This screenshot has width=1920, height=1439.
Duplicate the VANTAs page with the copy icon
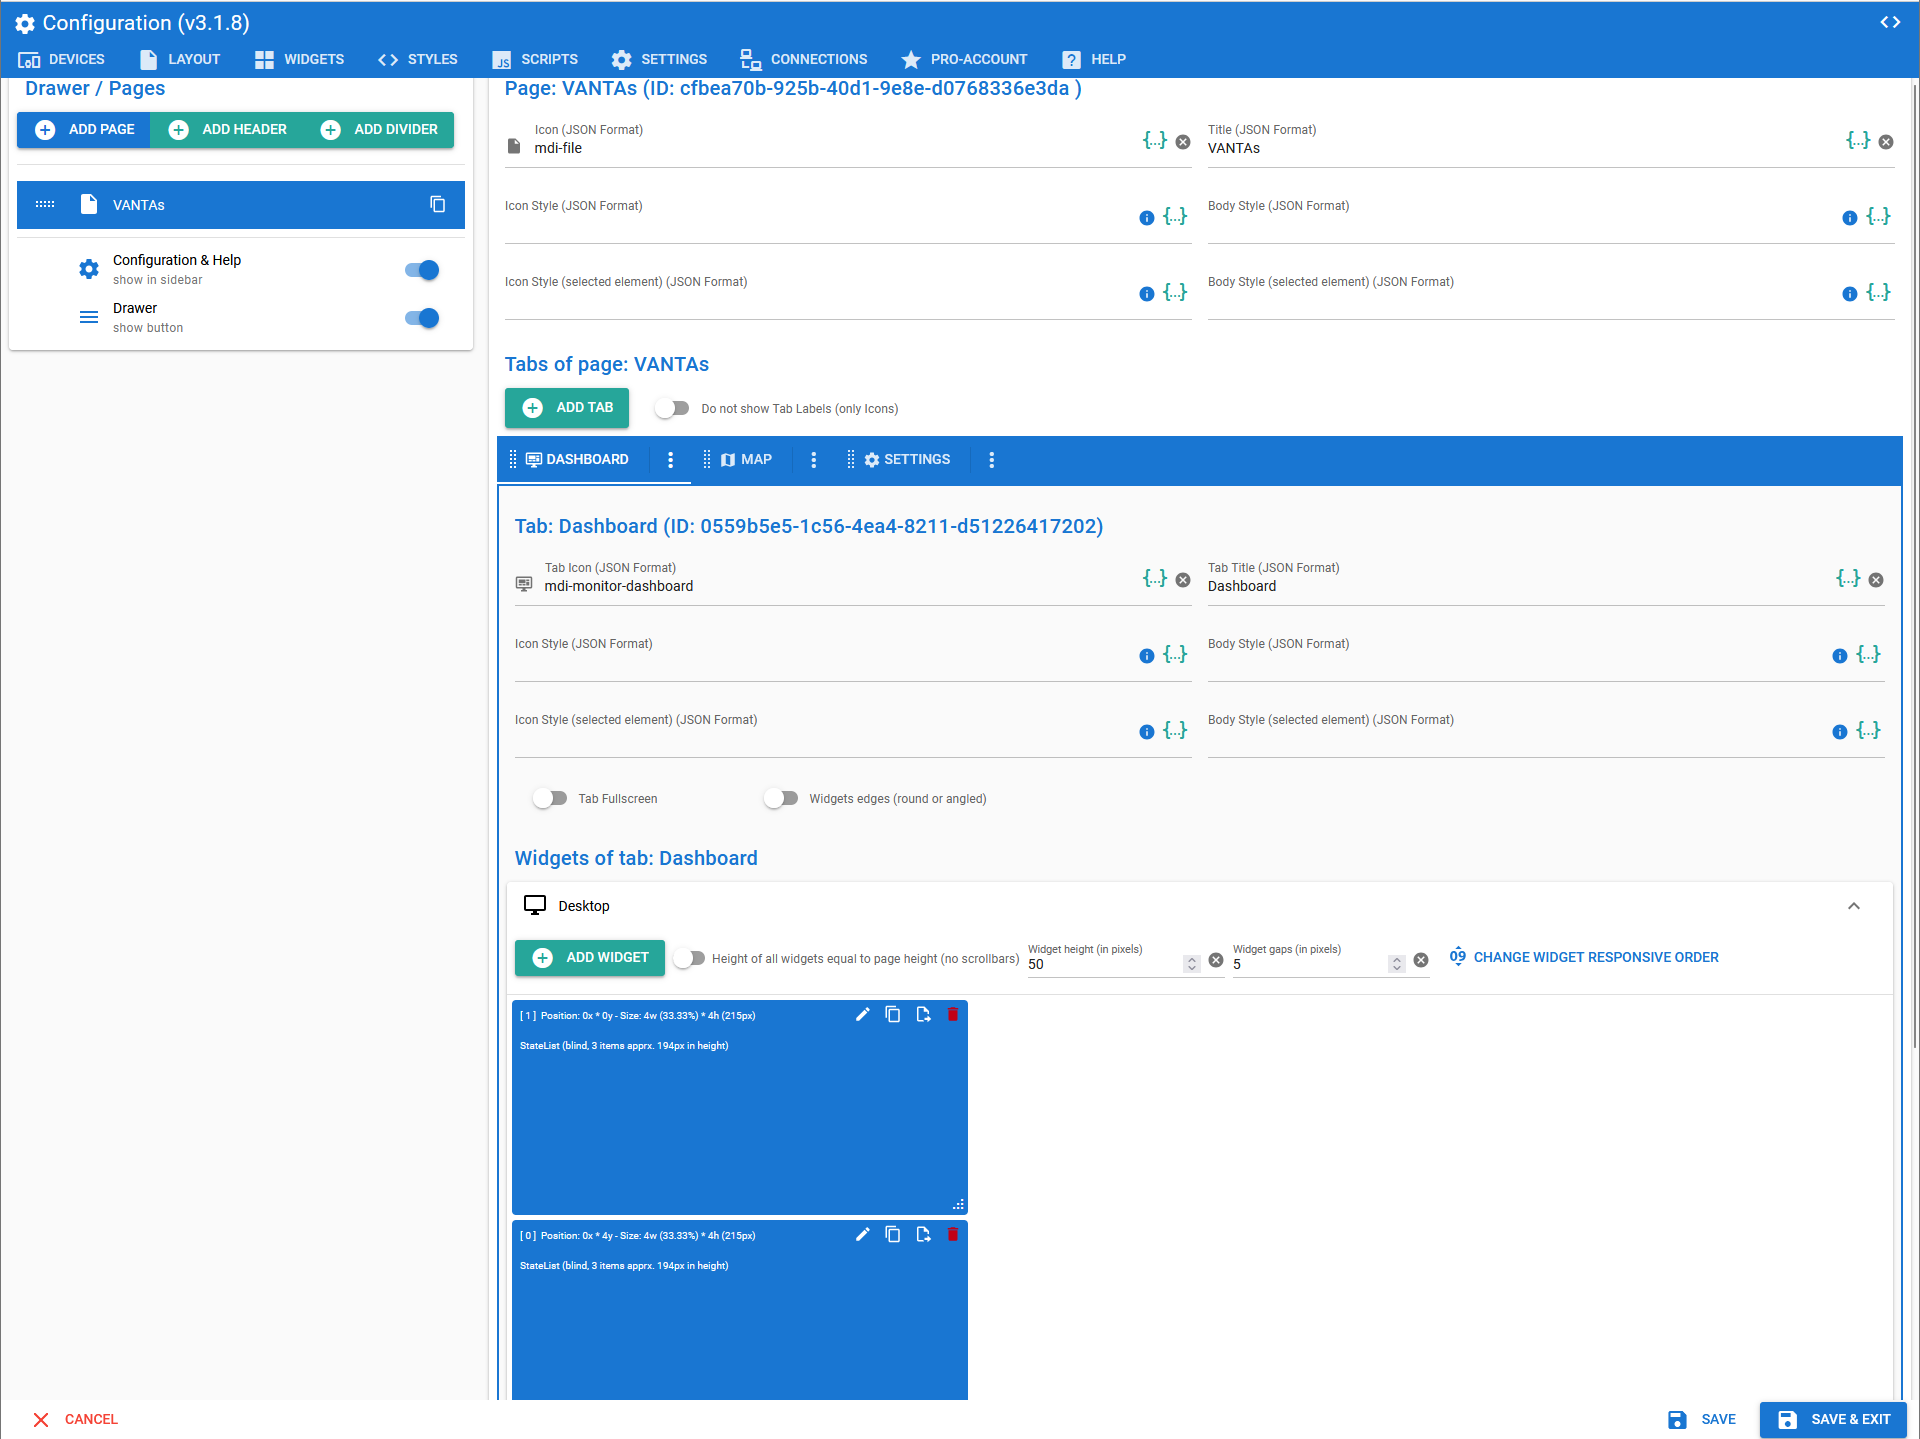pyautogui.click(x=437, y=204)
